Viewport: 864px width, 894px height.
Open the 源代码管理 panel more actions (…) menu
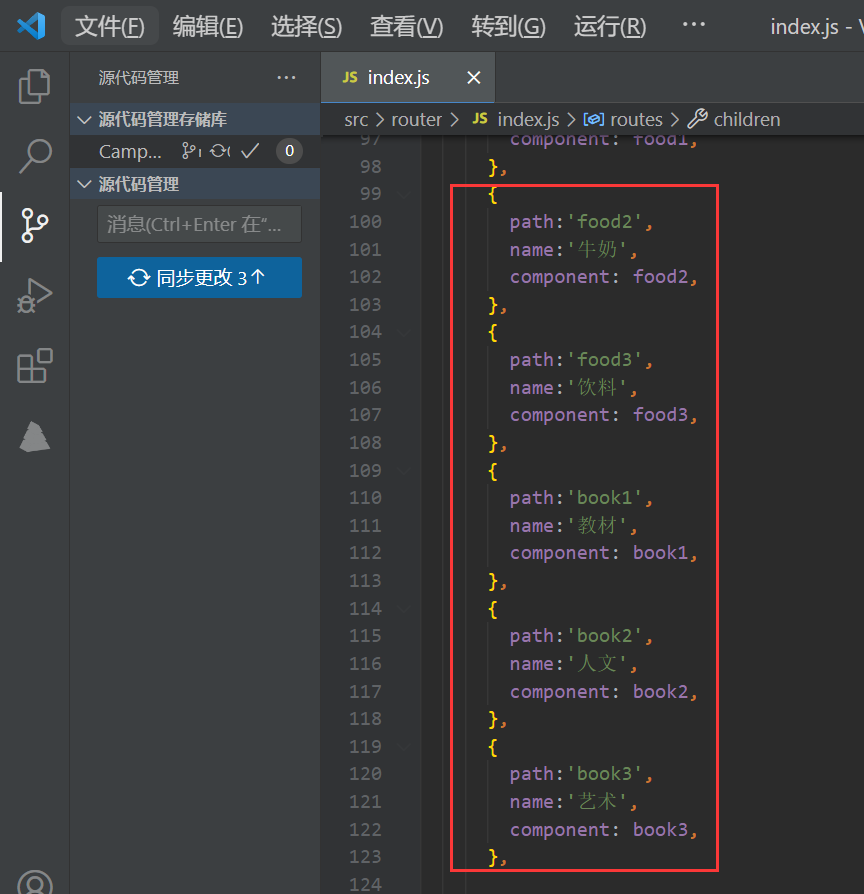[x=286, y=78]
